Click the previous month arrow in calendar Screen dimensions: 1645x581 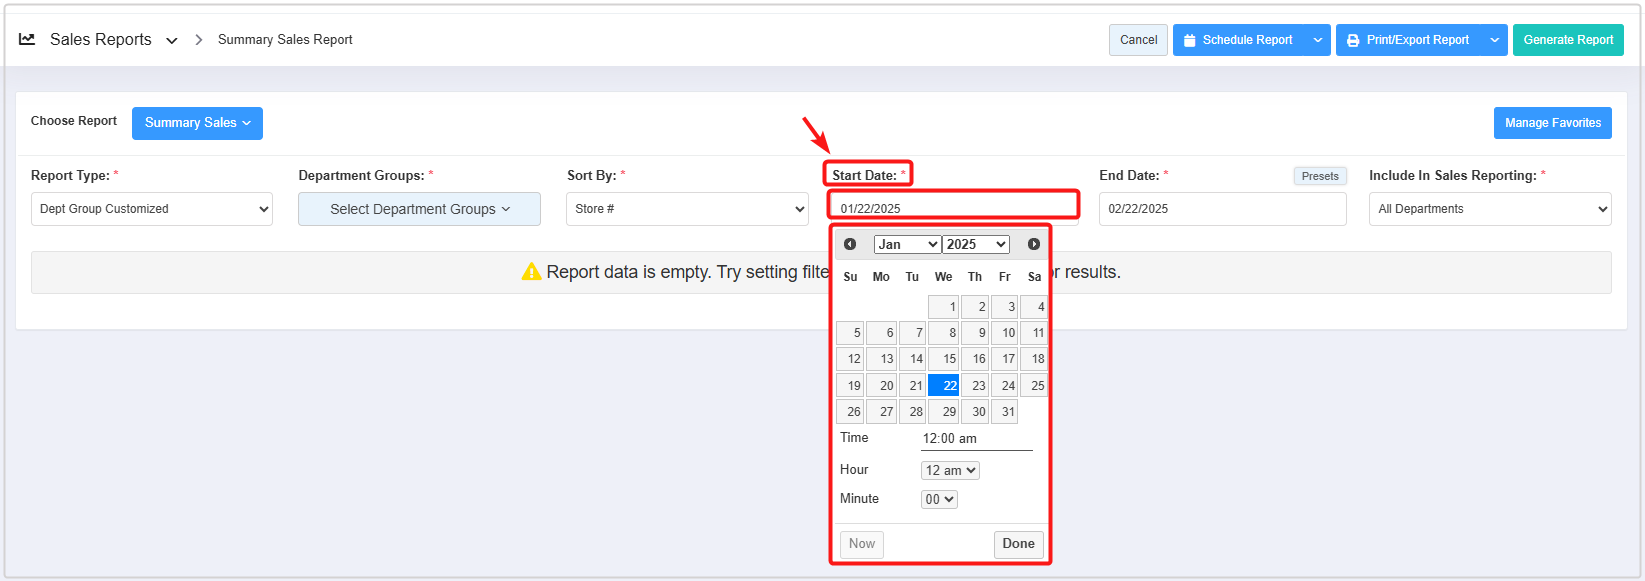tap(850, 244)
